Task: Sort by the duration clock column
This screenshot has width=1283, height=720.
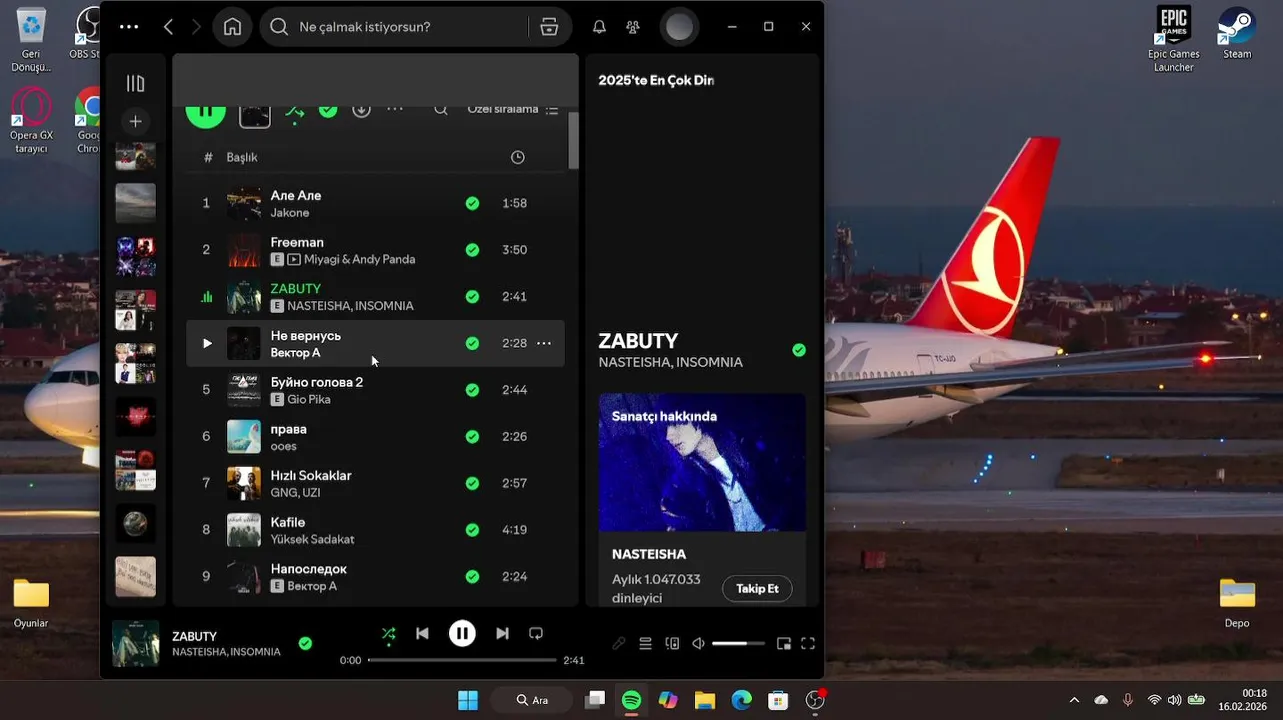Action: (x=517, y=157)
